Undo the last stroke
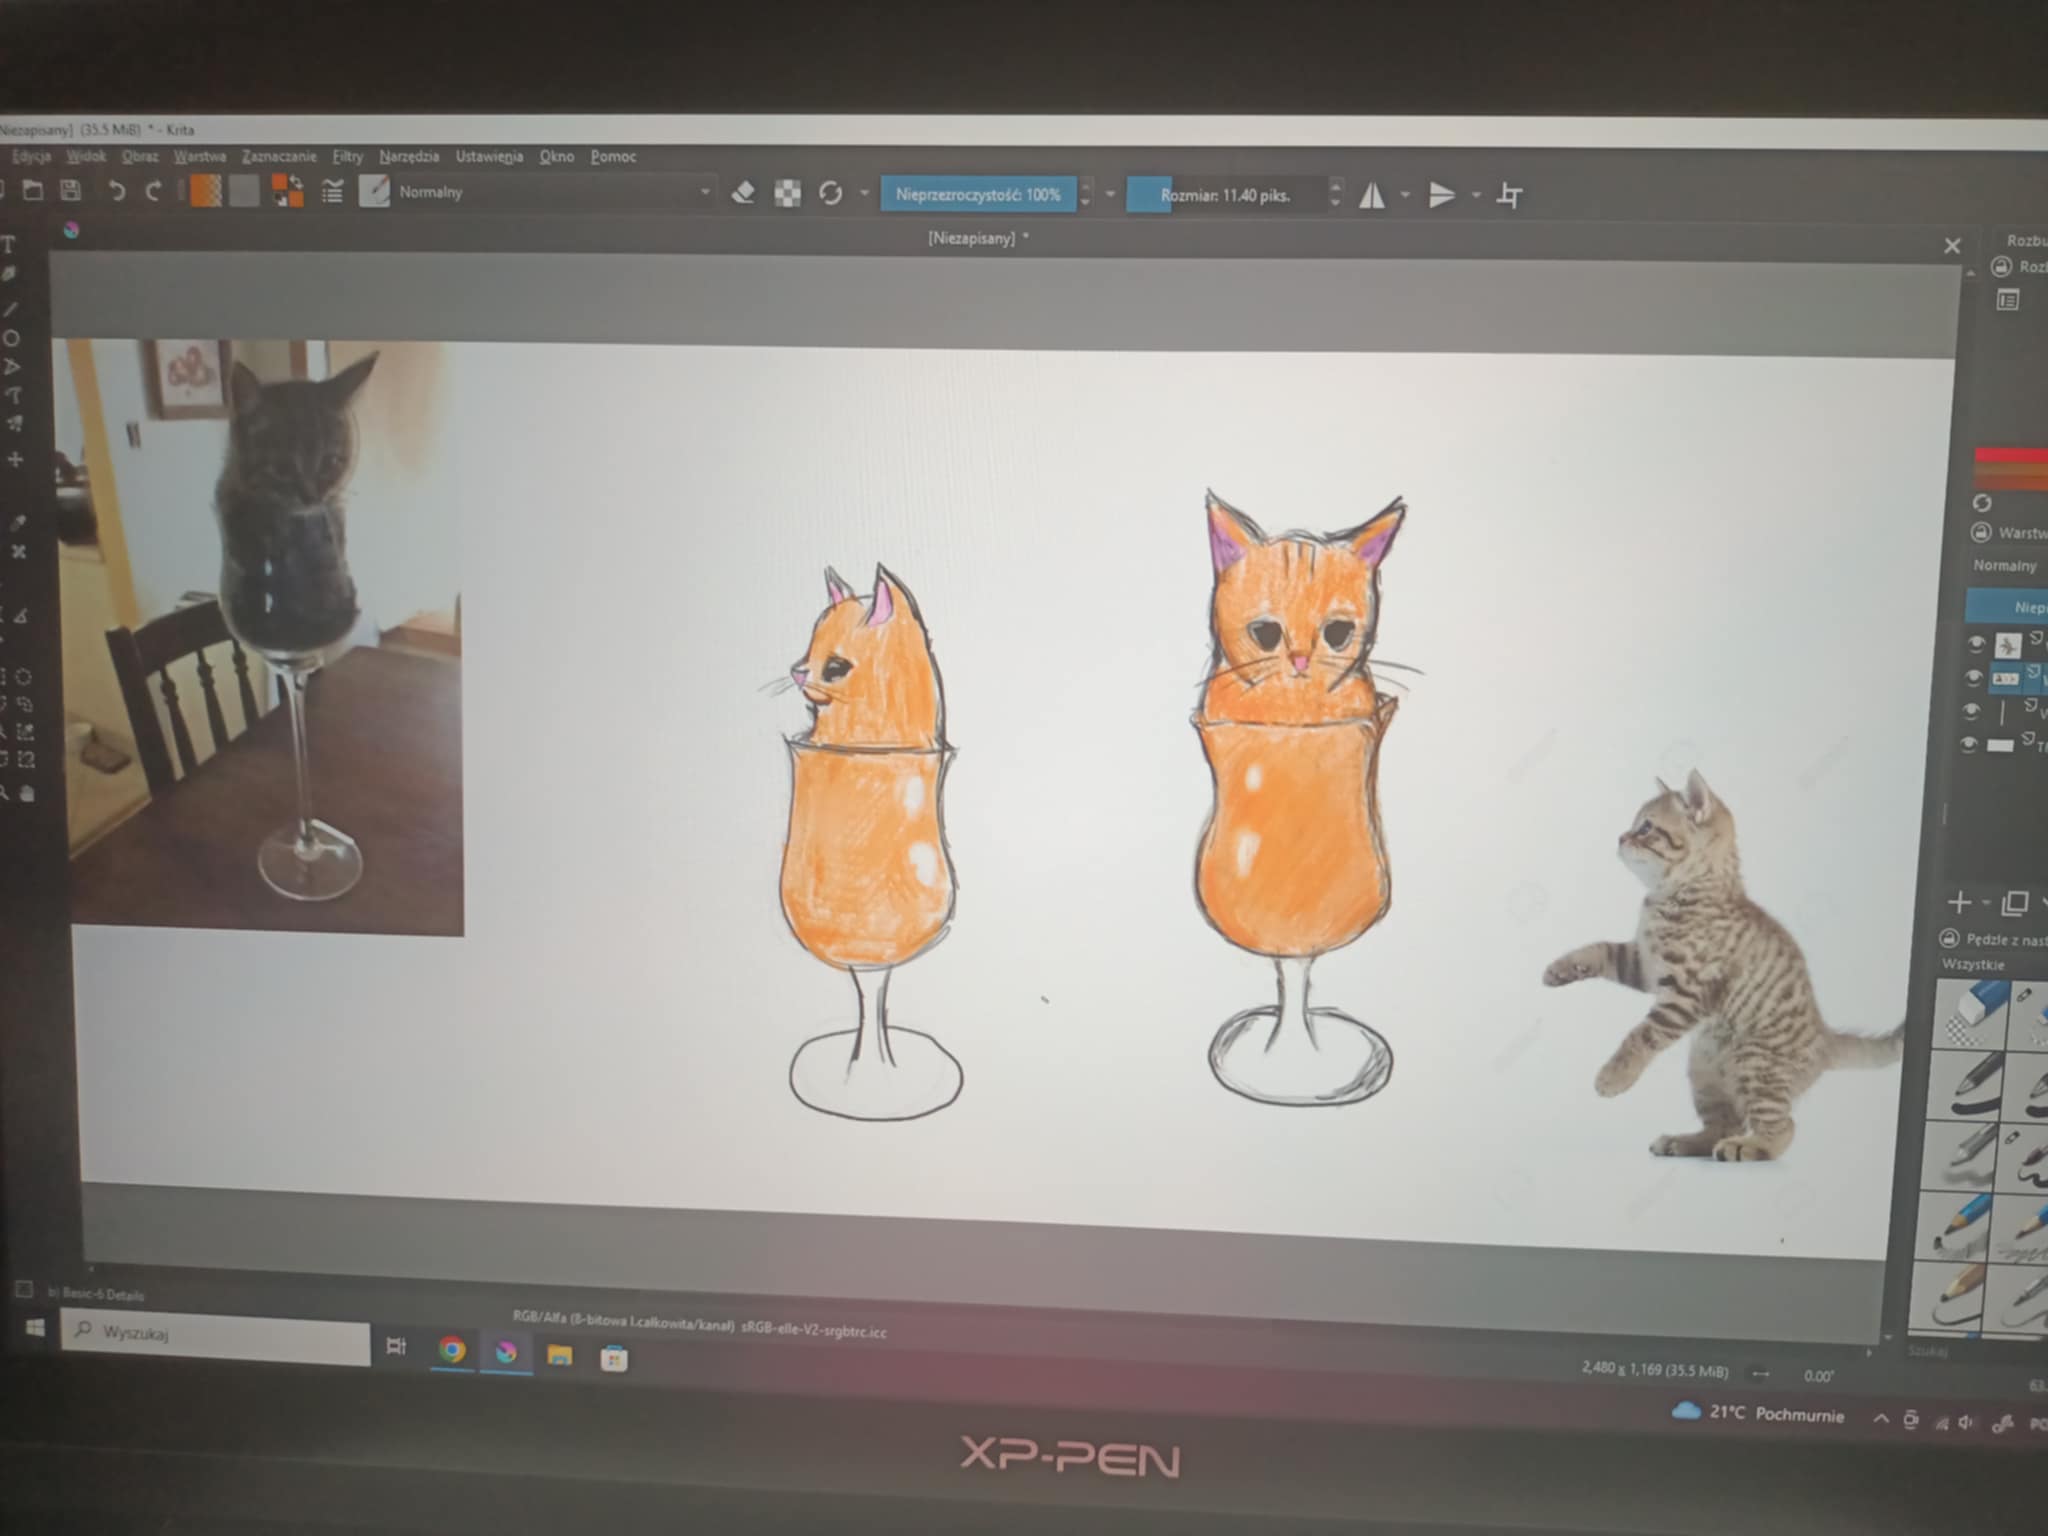The image size is (2048, 1536). click(116, 191)
